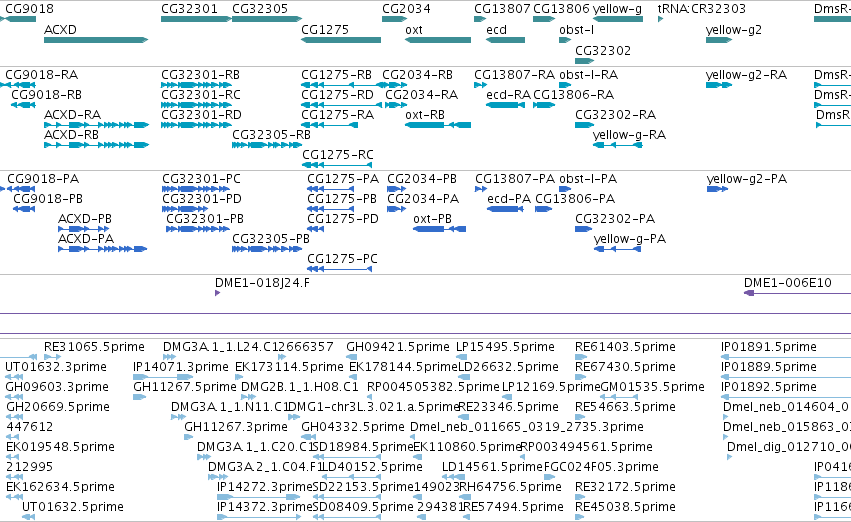Select the DME1-006E10 feature label
The image size is (851, 522).
pos(788,283)
